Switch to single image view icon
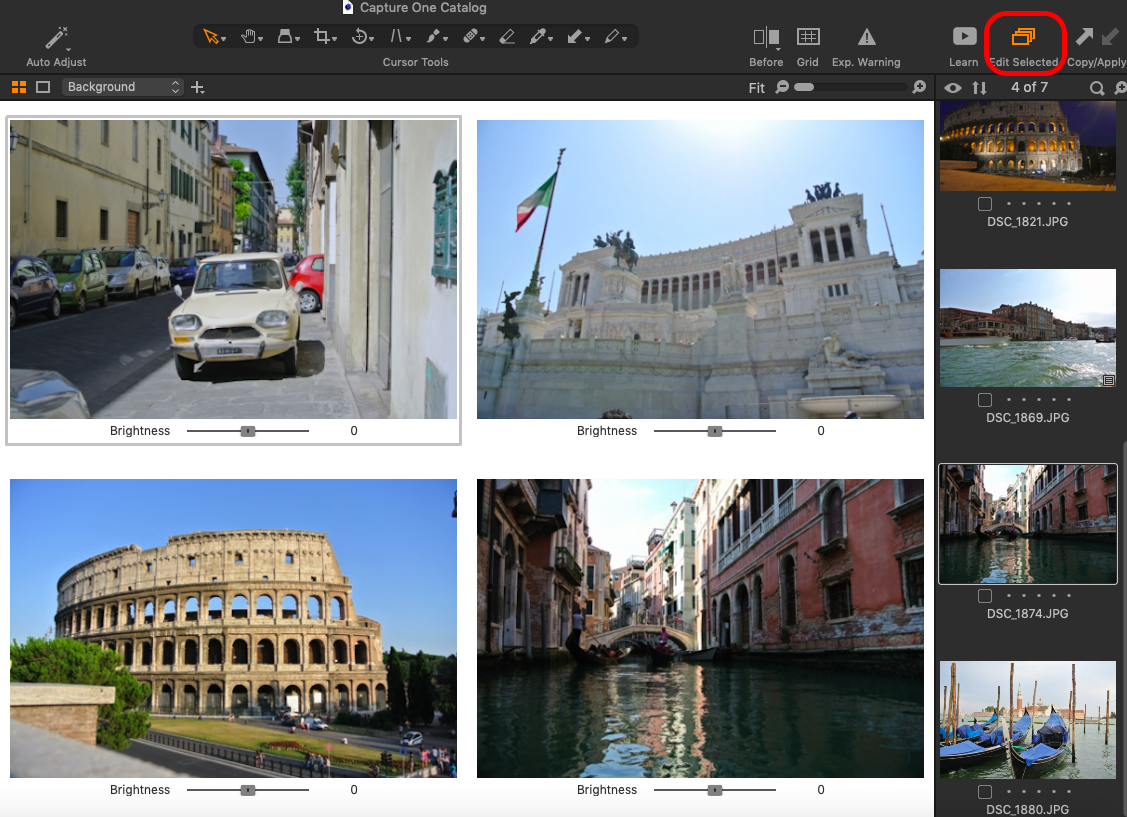Screen dimensions: 1127x817 pos(43,87)
